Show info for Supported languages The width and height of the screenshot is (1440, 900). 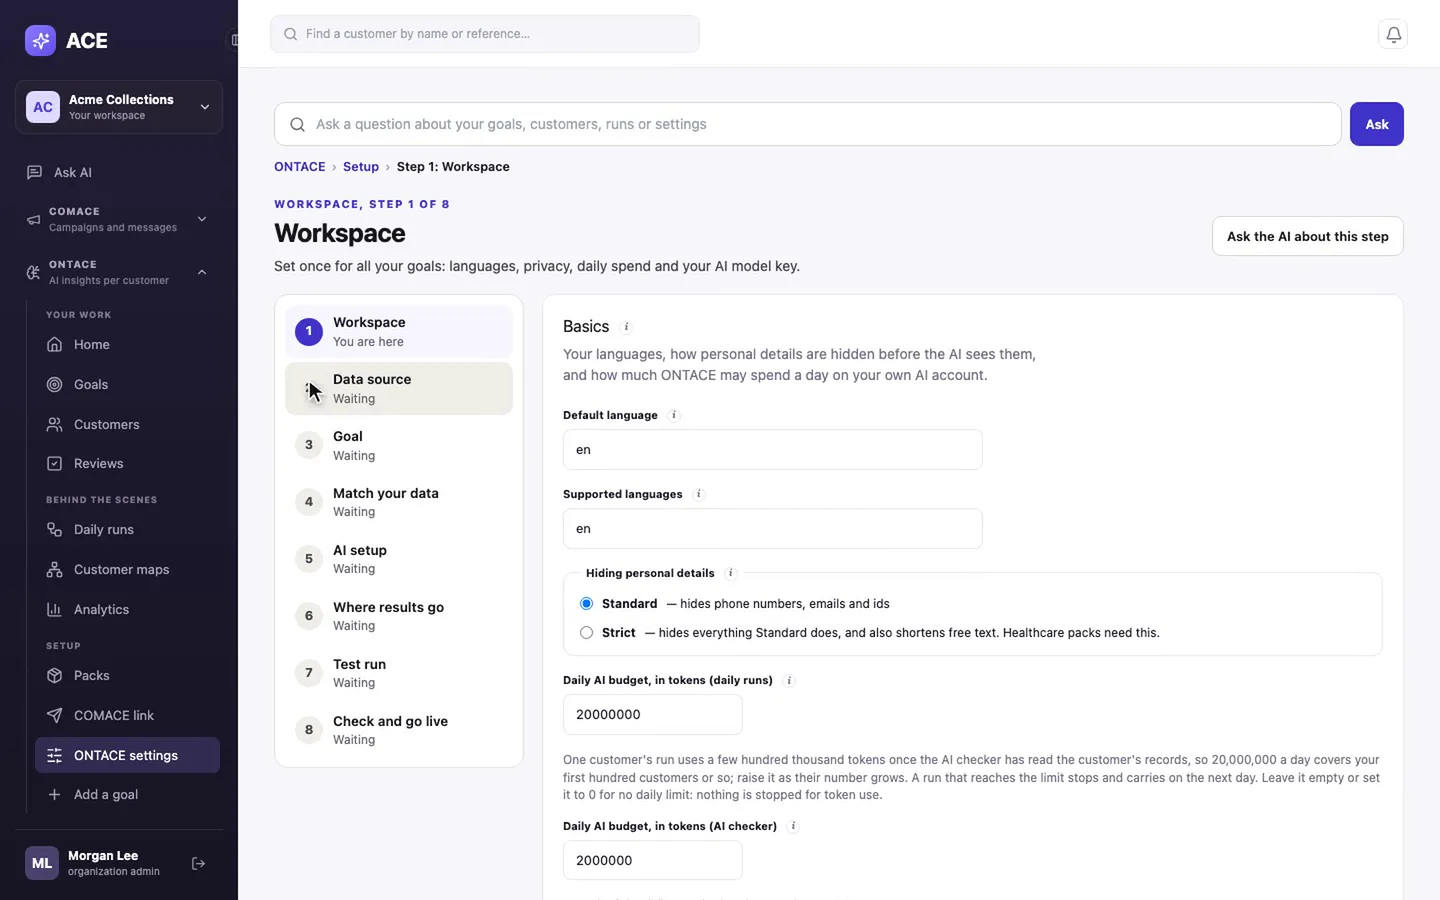coord(699,494)
